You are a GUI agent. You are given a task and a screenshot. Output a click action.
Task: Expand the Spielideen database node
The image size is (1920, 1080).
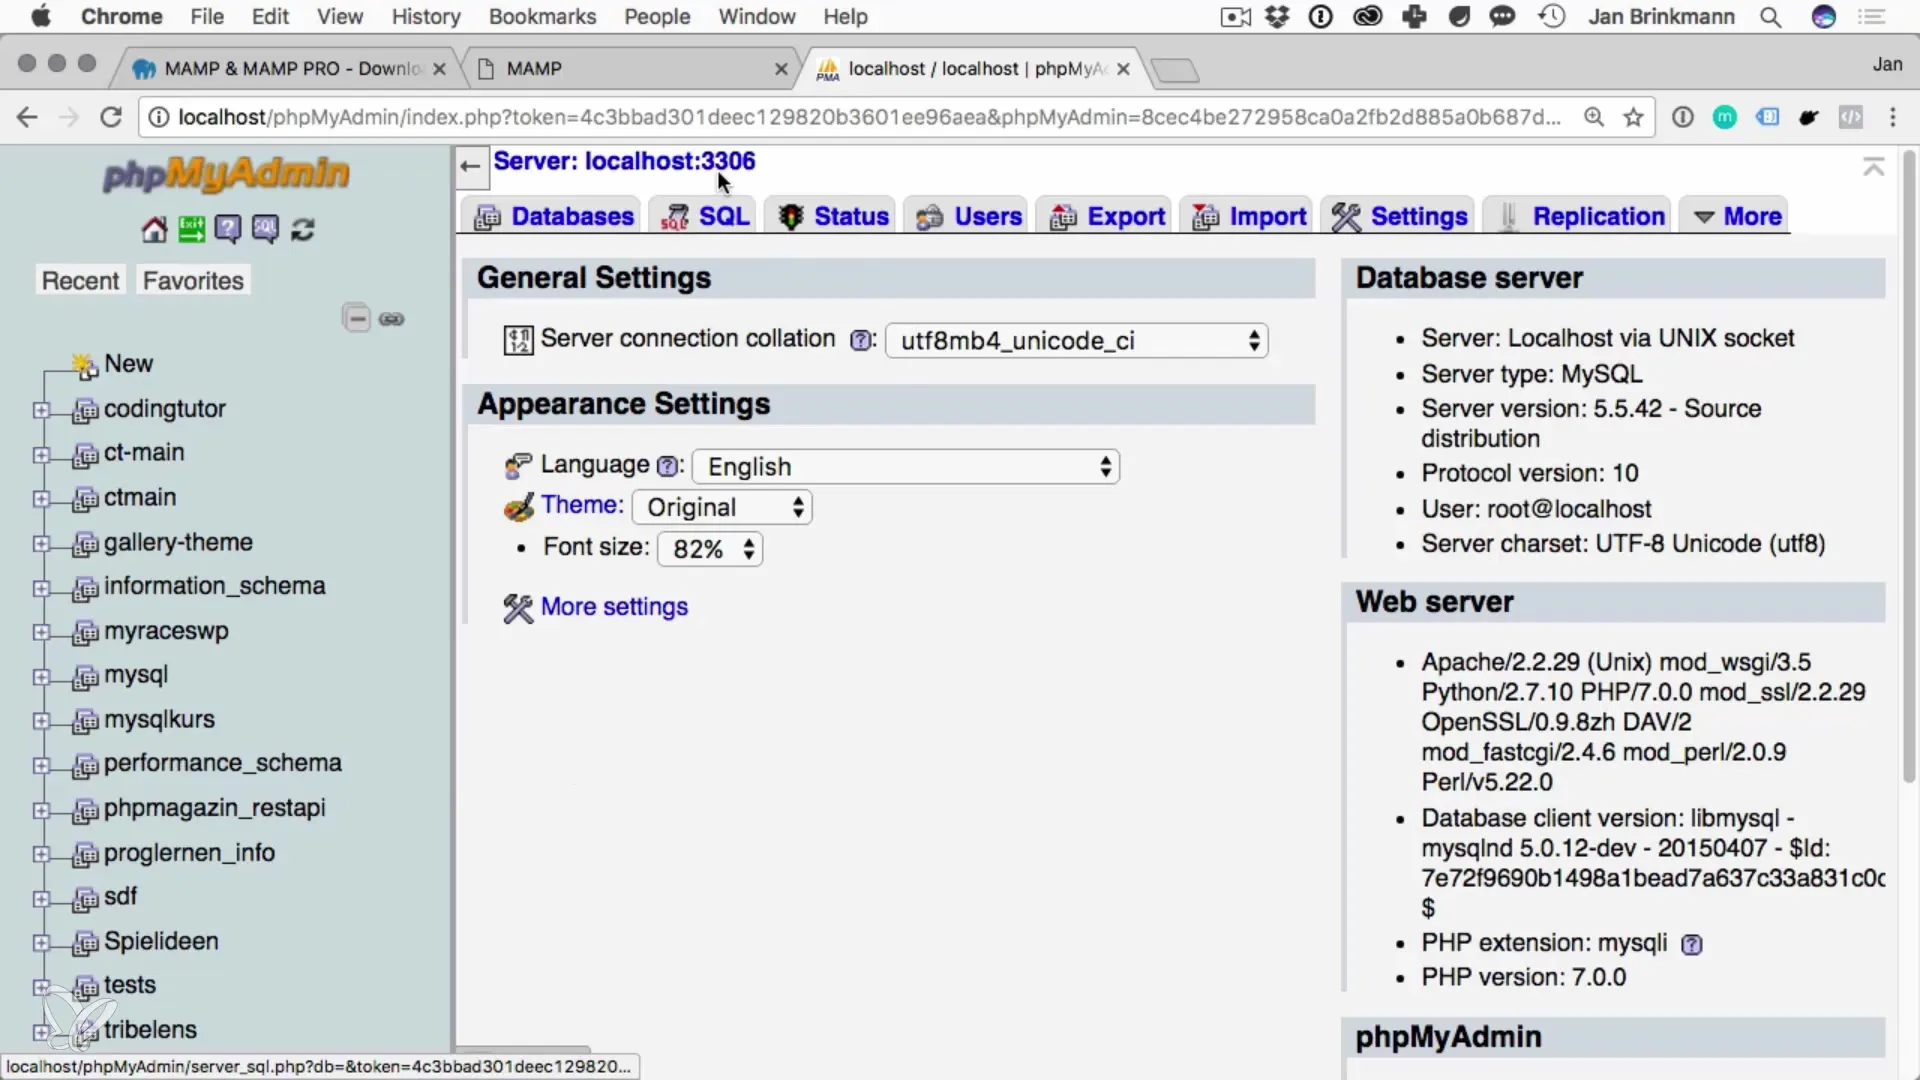pyautogui.click(x=41, y=943)
